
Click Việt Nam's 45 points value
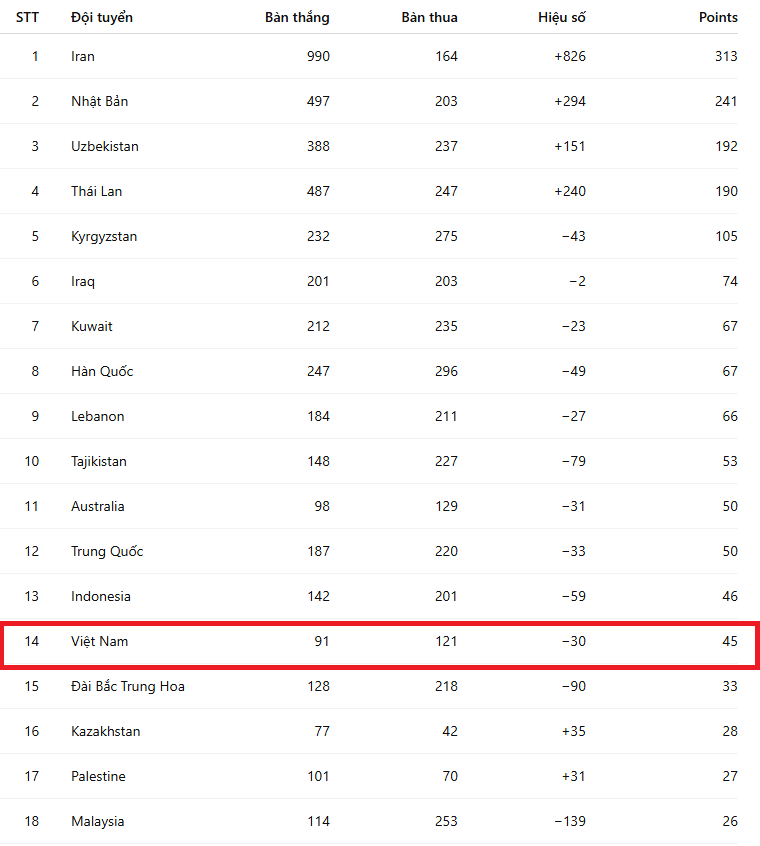point(730,641)
